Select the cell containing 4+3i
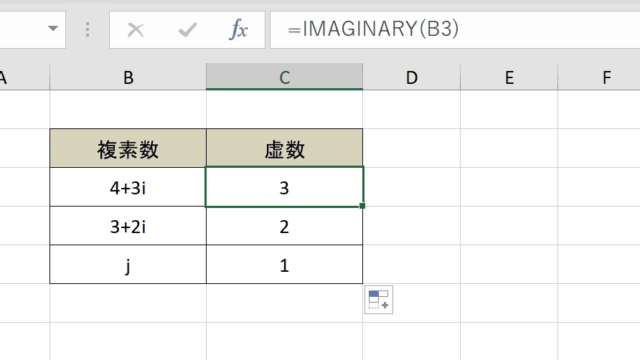 [x=128, y=187]
